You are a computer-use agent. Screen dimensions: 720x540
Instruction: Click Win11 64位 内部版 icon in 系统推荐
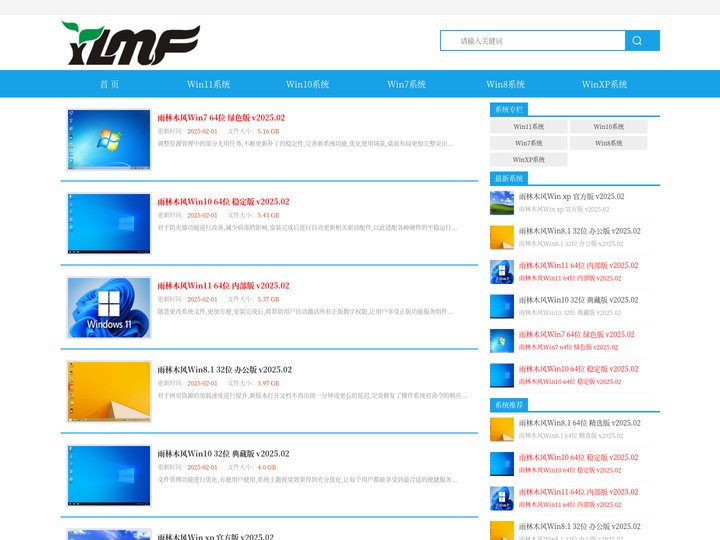pos(502,498)
